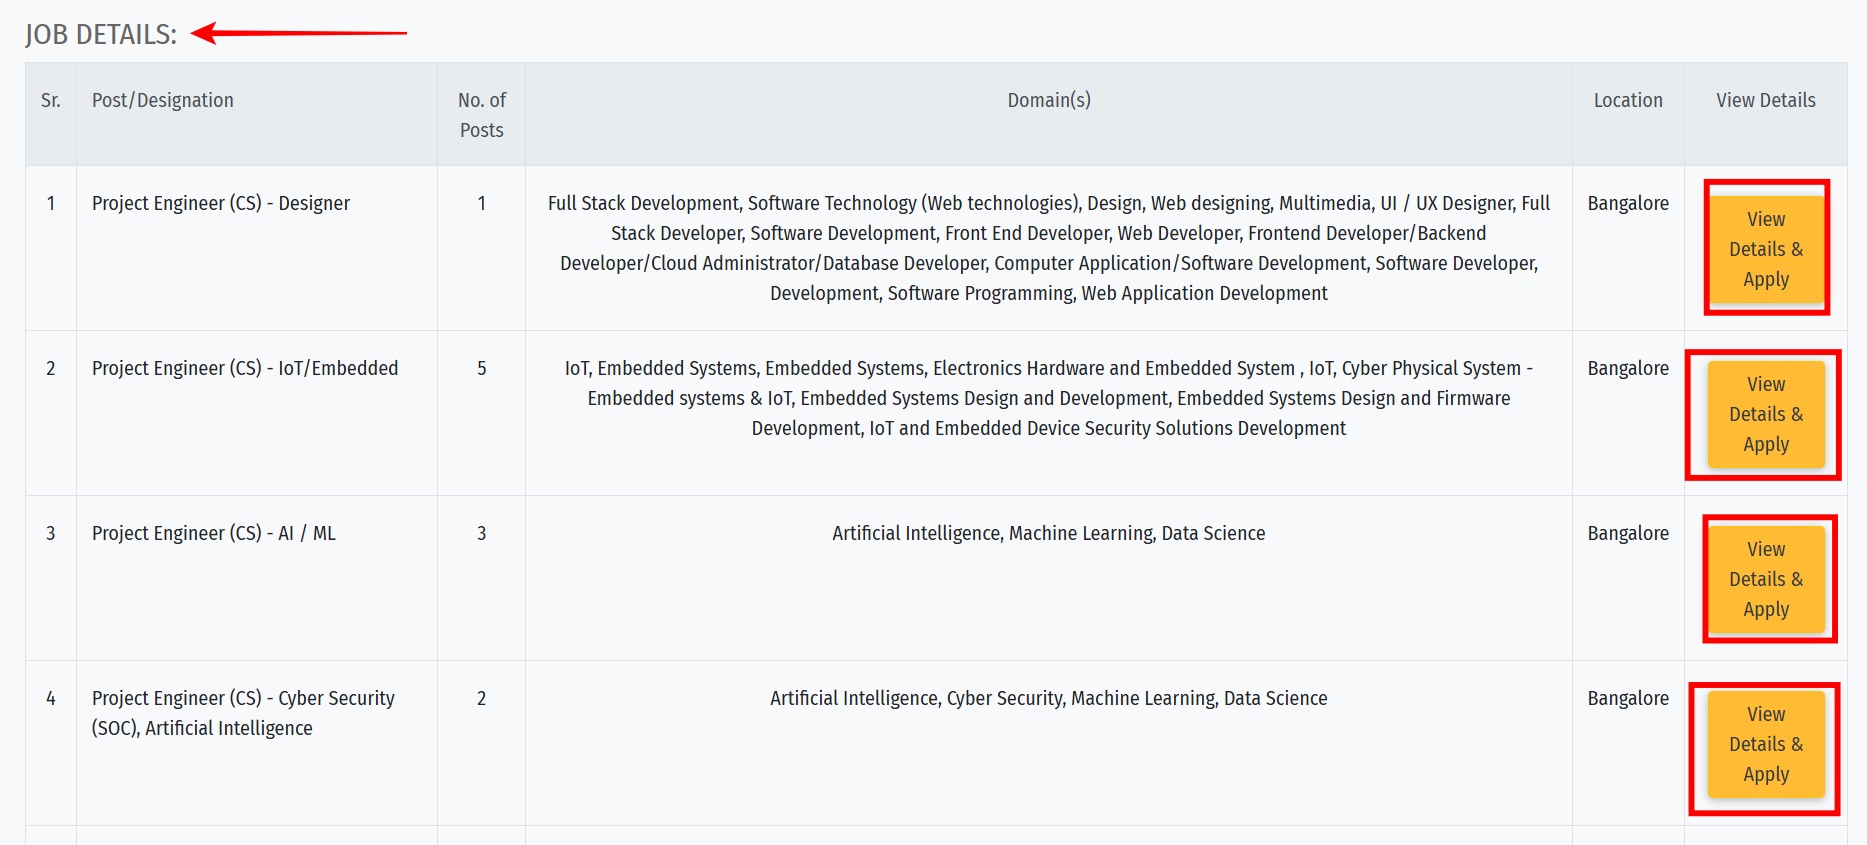This screenshot has width=1867, height=845.
Task: Click Project Engineer (CS) - AI / ML designation
Action: pos(214,533)
